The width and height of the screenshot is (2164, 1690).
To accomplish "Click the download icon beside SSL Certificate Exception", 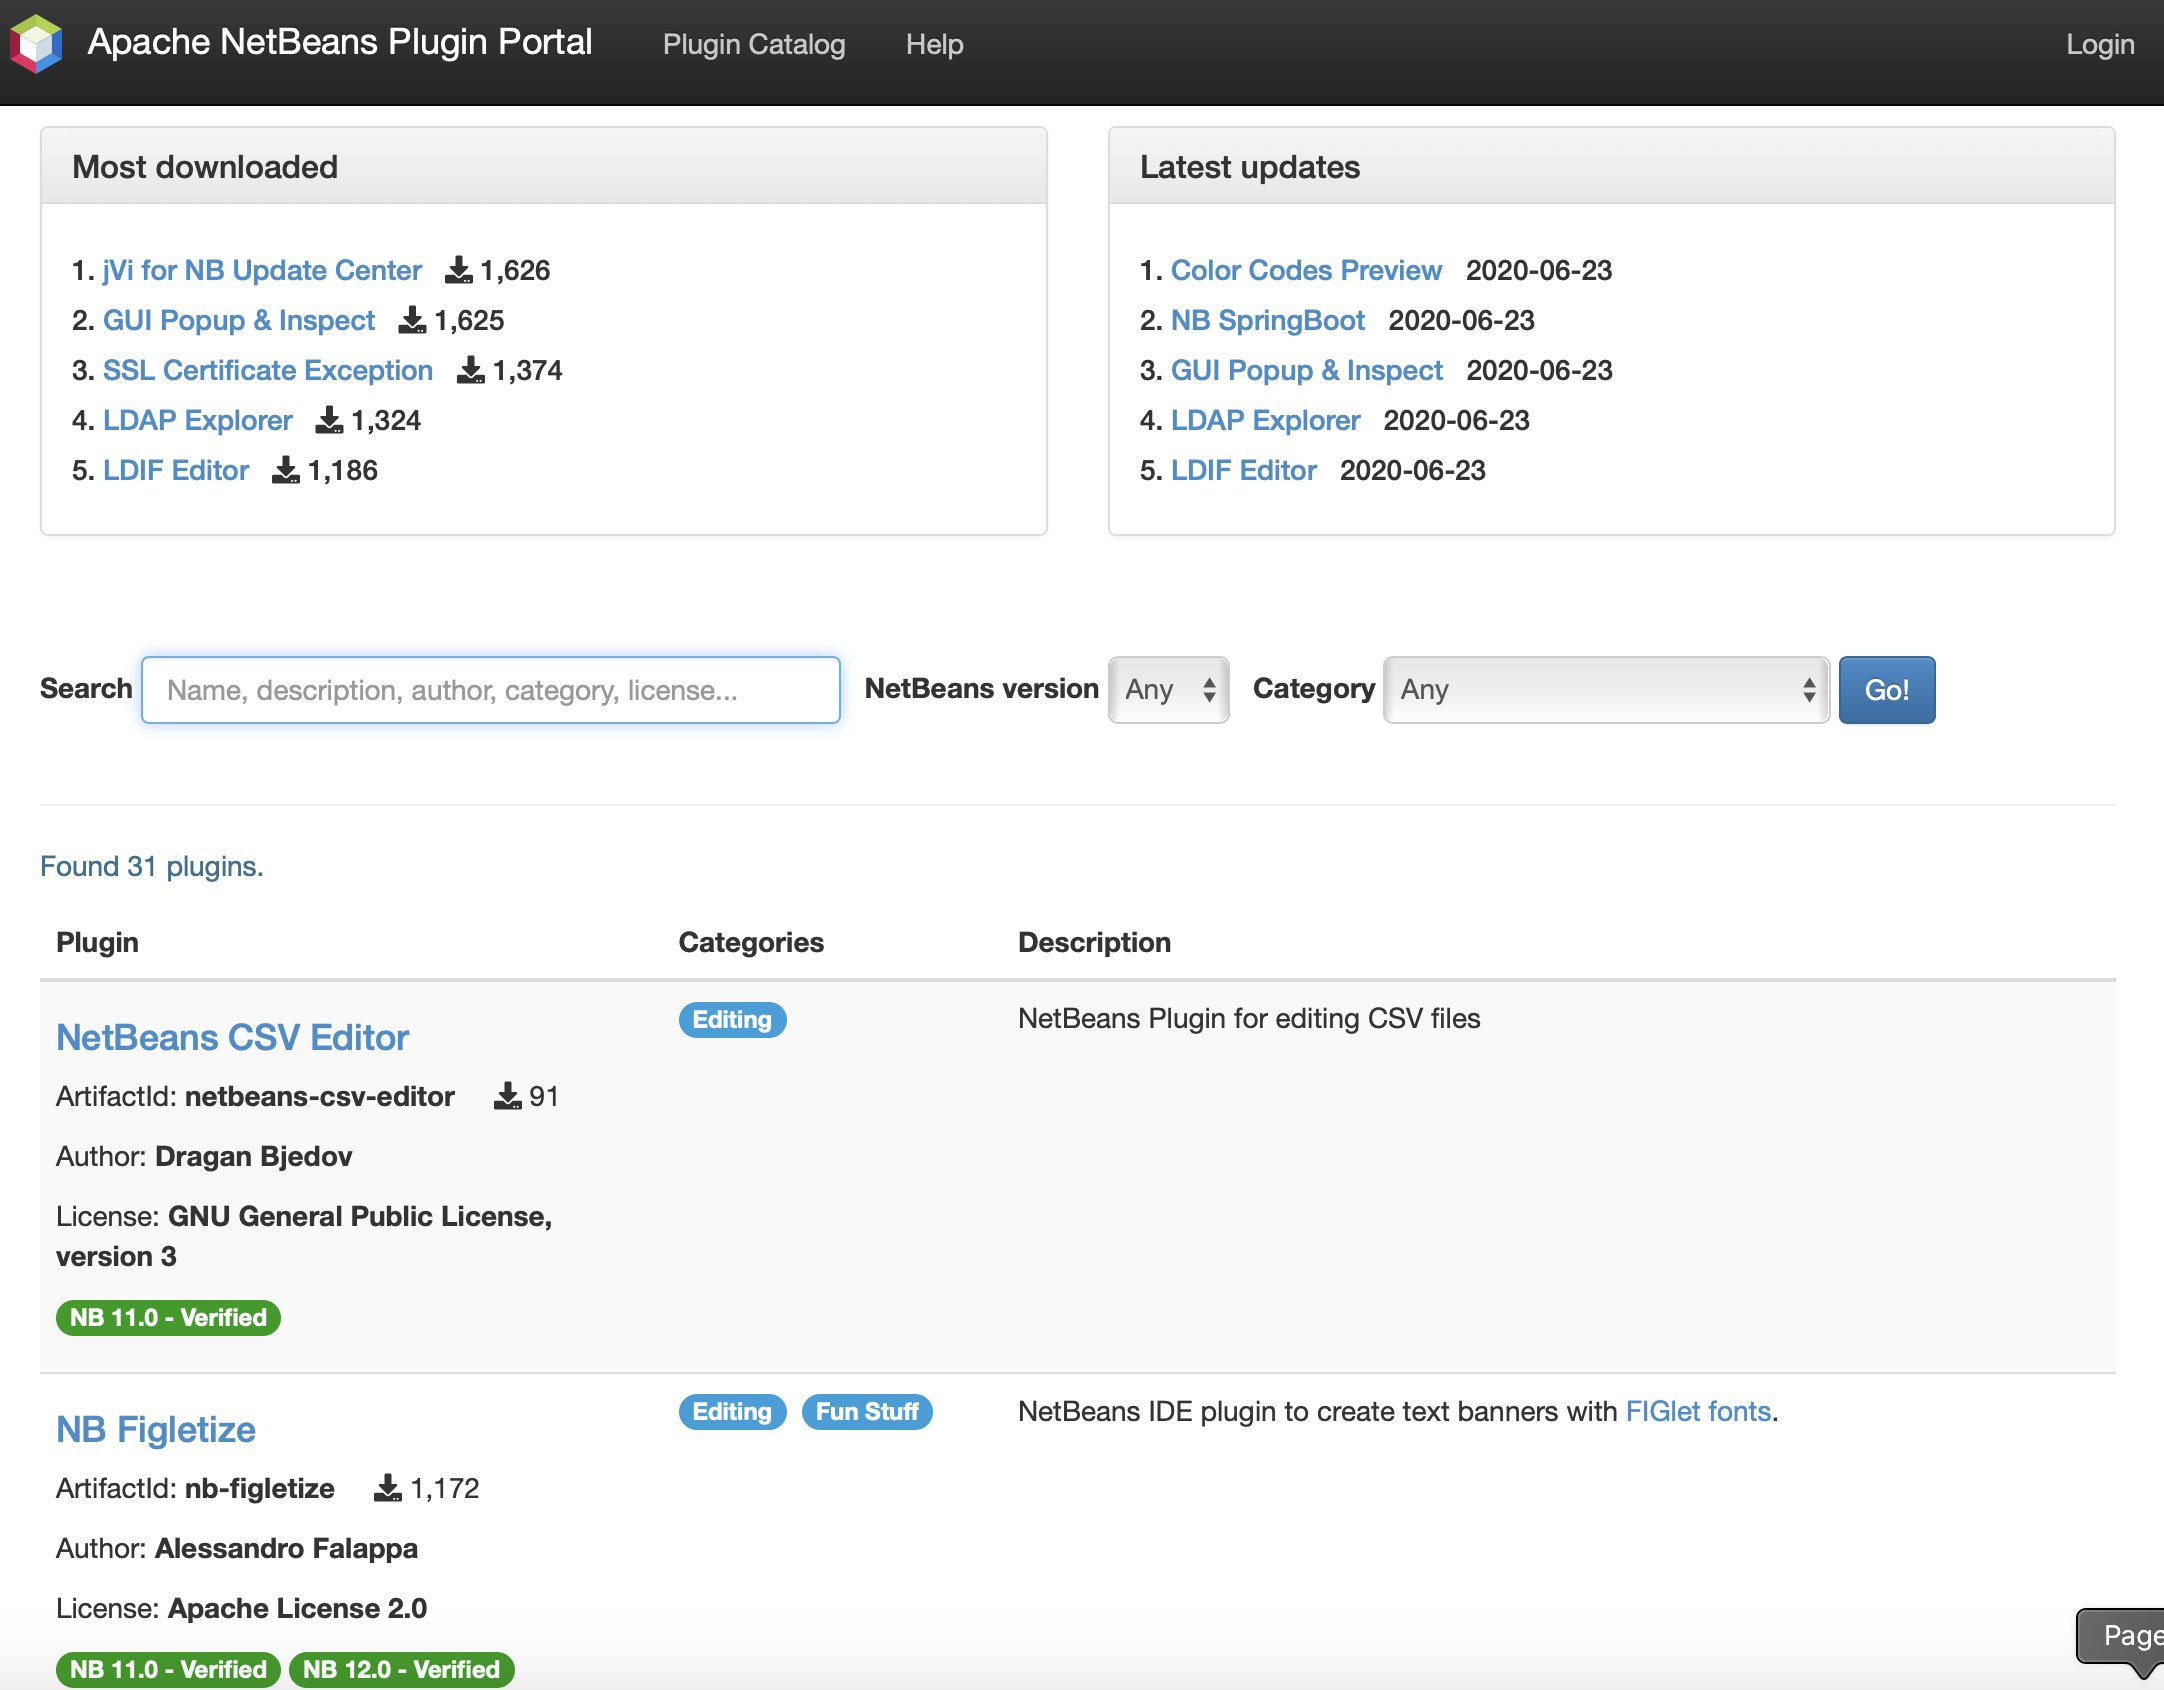I will click(x=470, y=370).
